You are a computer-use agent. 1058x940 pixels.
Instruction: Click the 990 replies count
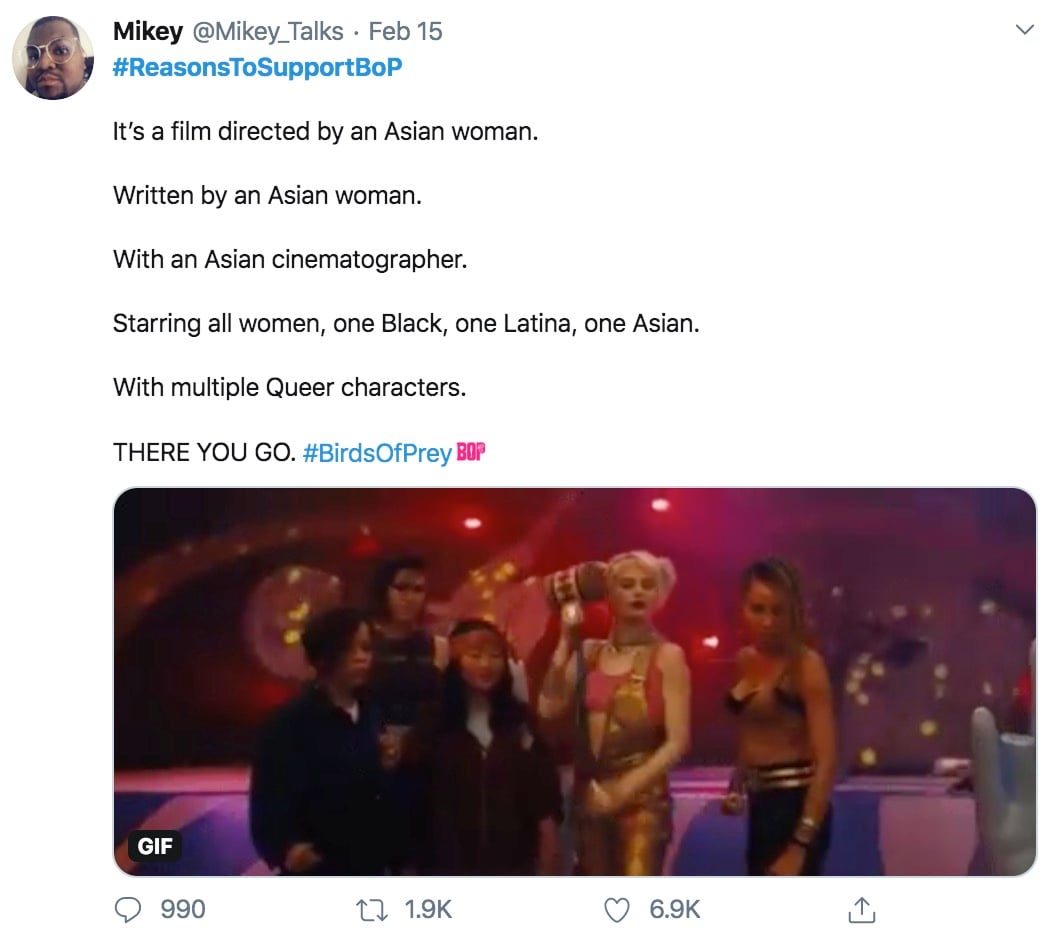click(x=183, y=910)
